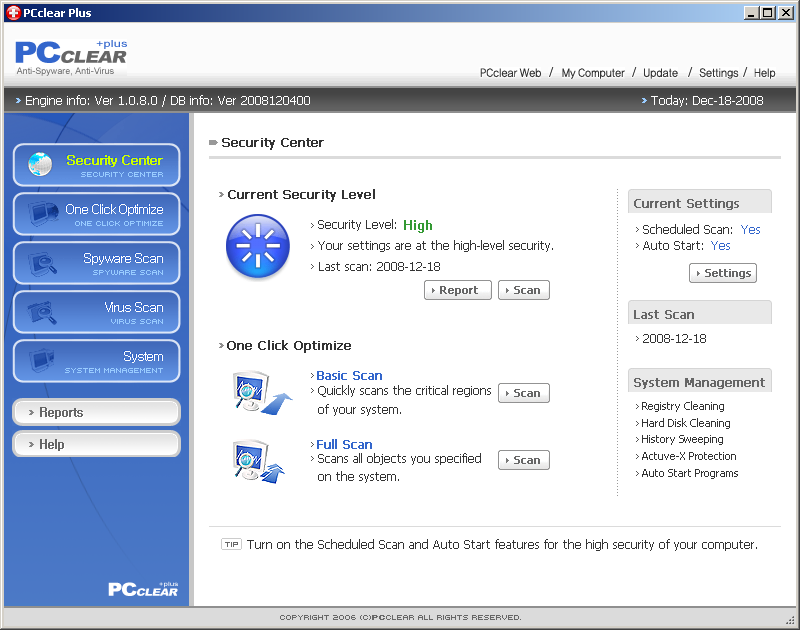Click the blue security level orb icon

coord(258,247)
